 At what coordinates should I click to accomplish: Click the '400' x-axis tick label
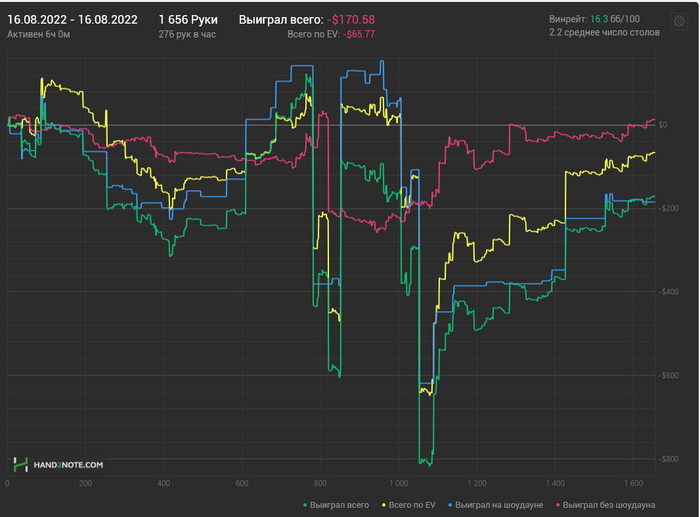click(x=164, y=483)
